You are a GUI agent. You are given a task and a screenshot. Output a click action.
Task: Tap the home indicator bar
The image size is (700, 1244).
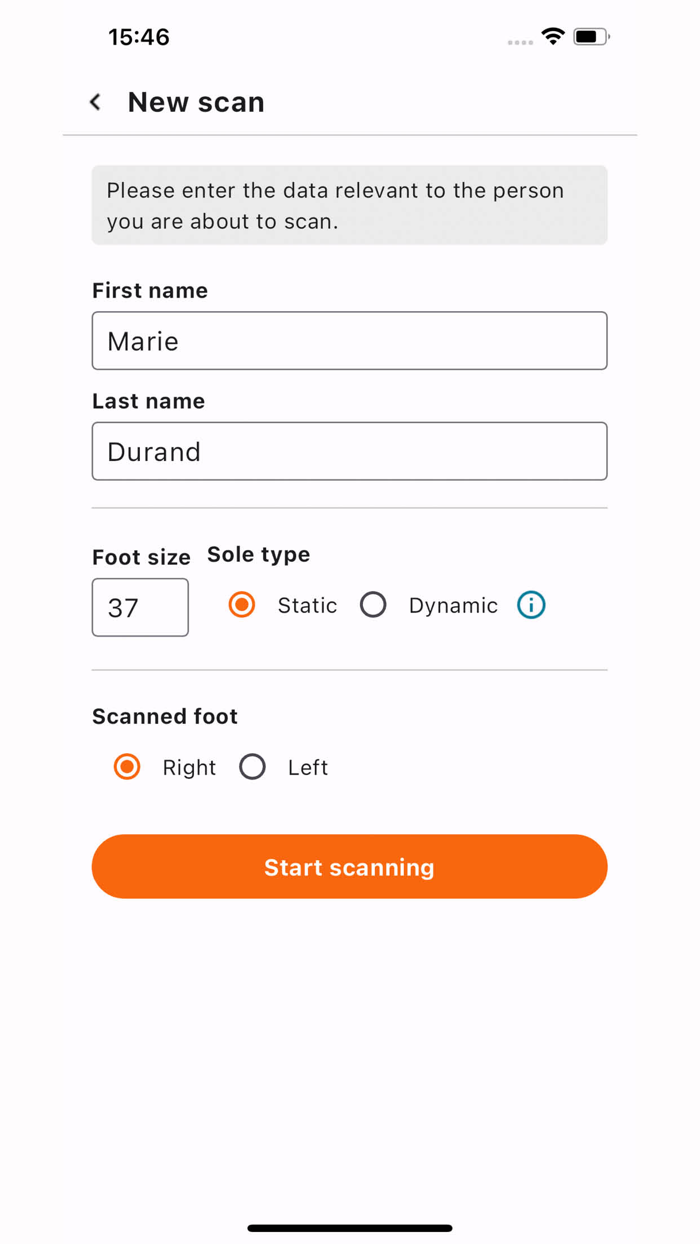pyautogui.click(x=350, y=1228)
